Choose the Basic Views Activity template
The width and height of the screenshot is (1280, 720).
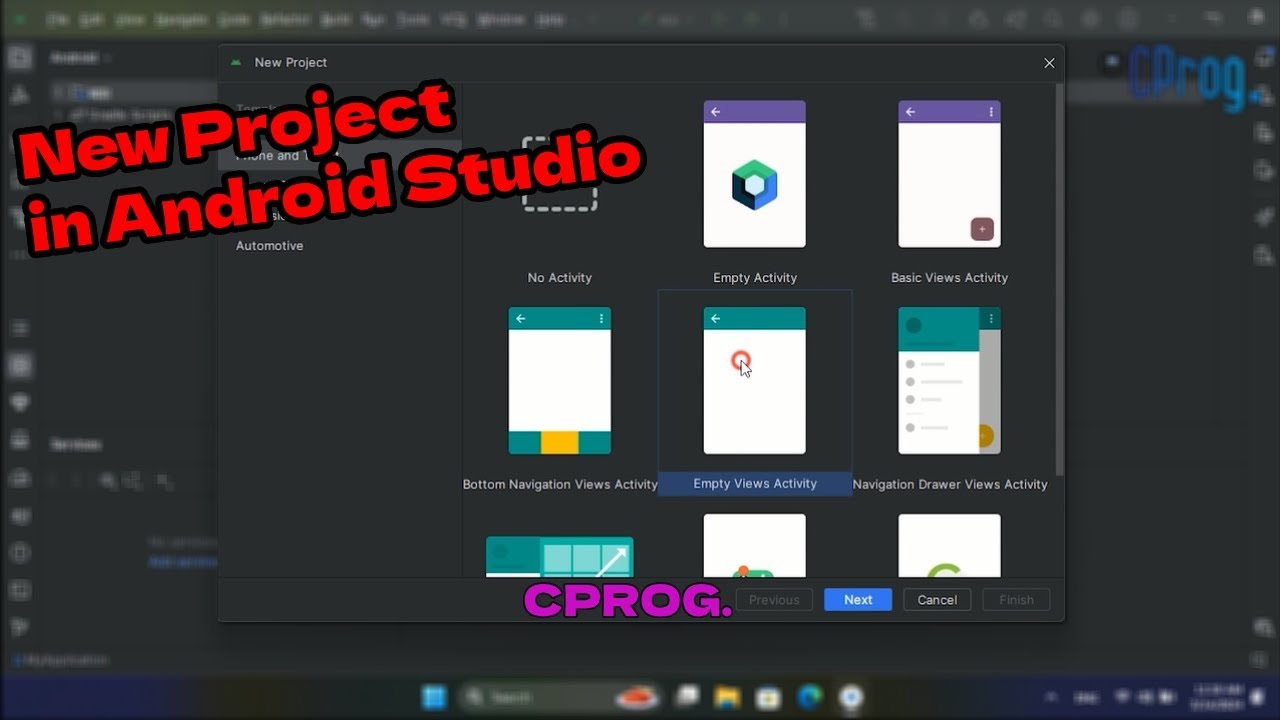pos(949,174)
